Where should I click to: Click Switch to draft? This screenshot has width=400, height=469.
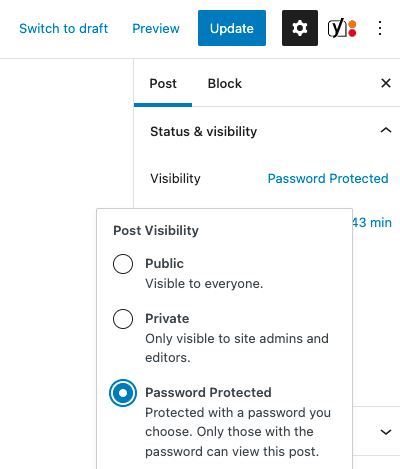pyautogui.click(x=64, y=29)
